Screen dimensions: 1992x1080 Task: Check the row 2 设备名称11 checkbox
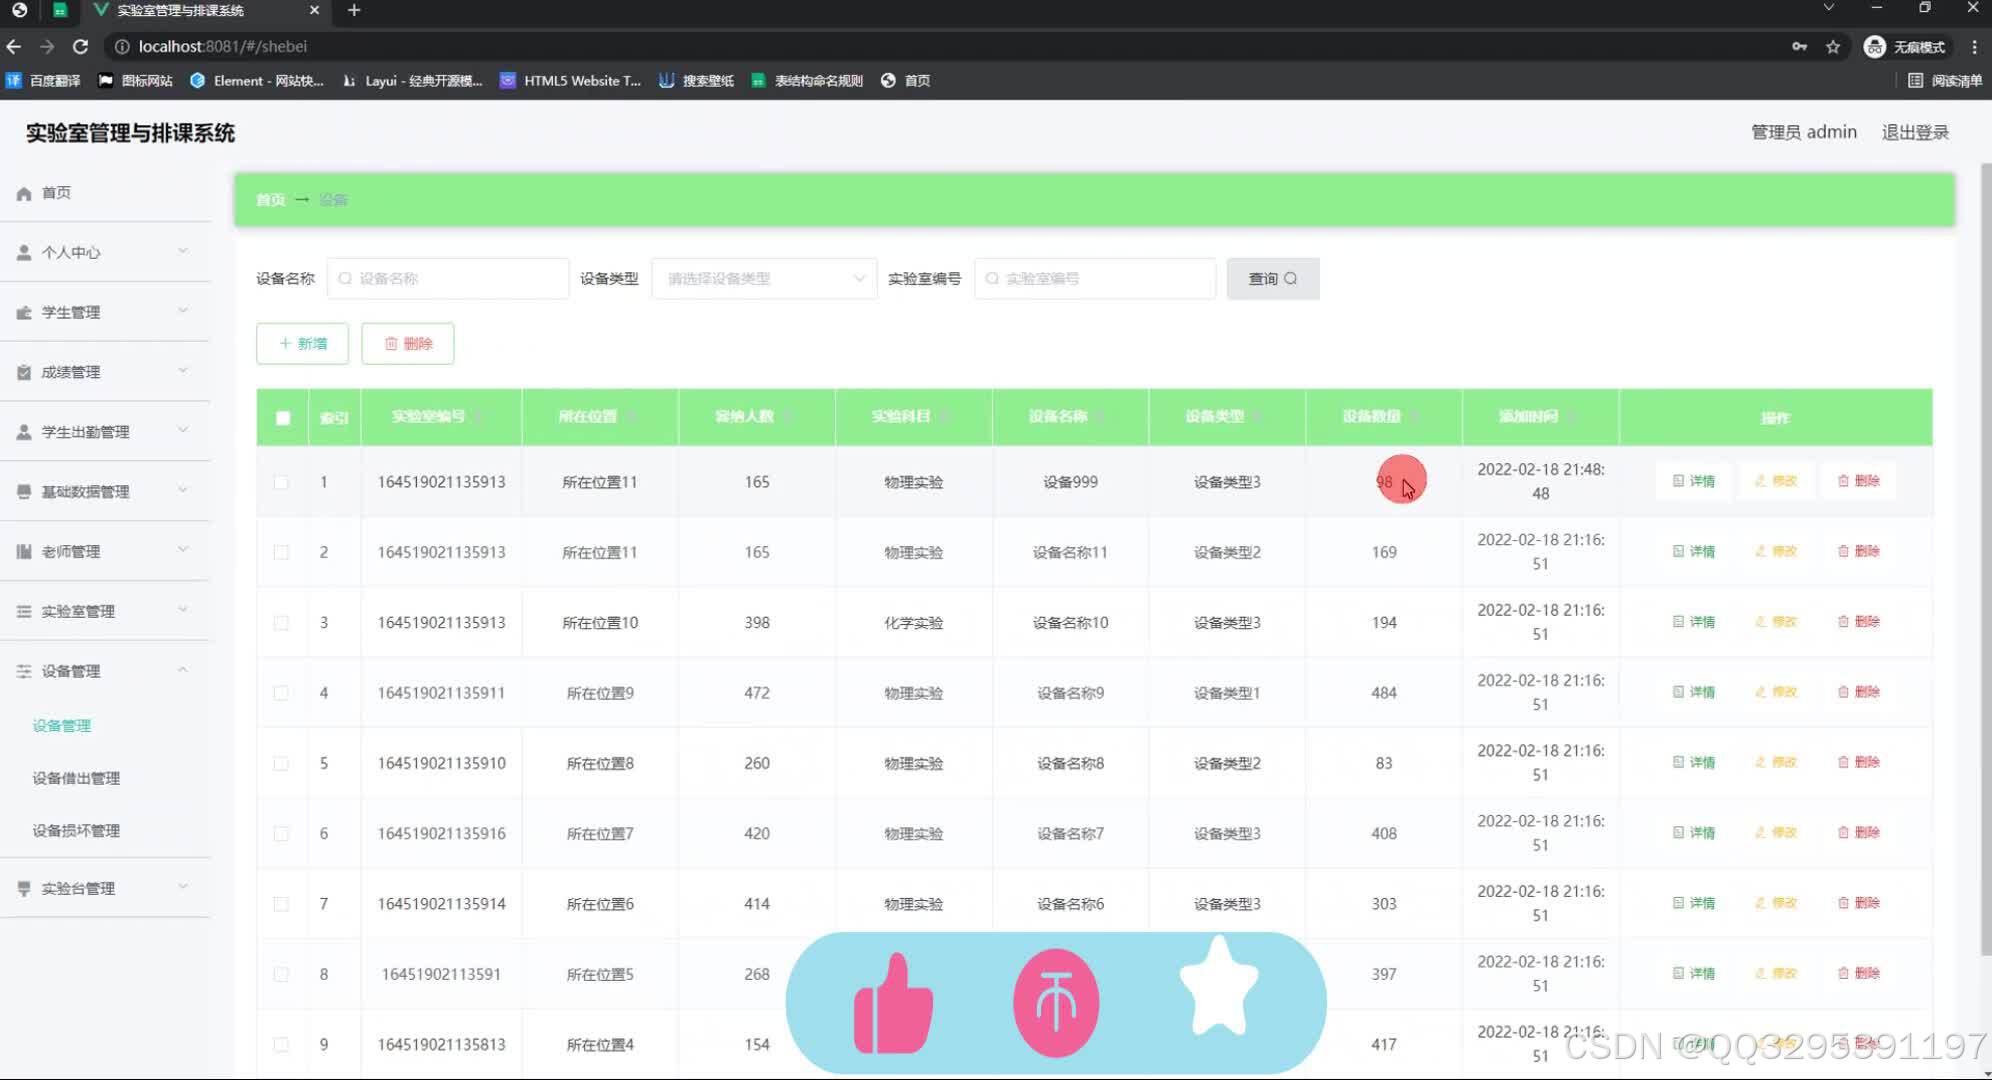(281, 552)
